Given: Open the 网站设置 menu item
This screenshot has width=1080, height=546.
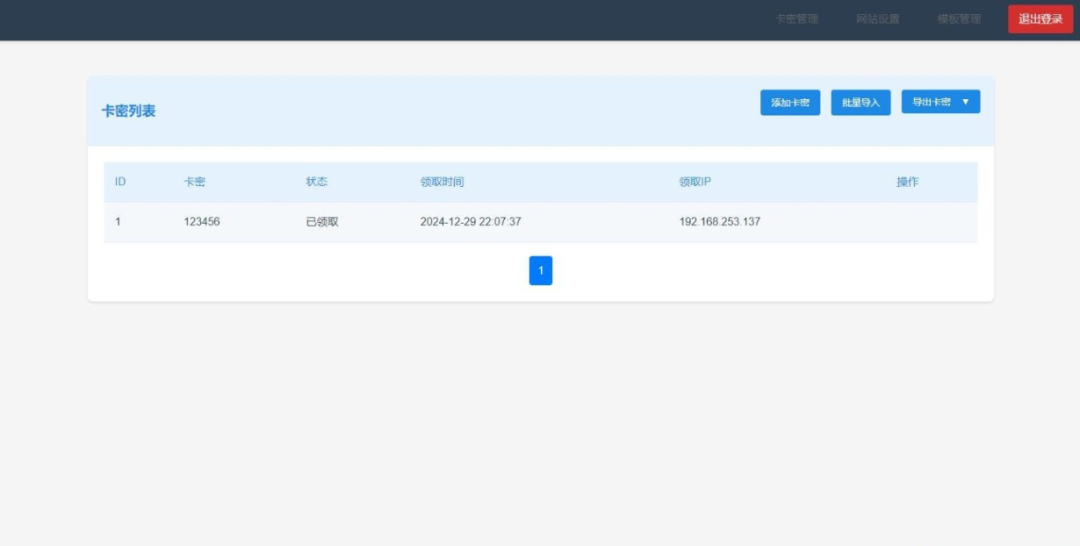Looking at the screenshot, I should tap(878, 19).
